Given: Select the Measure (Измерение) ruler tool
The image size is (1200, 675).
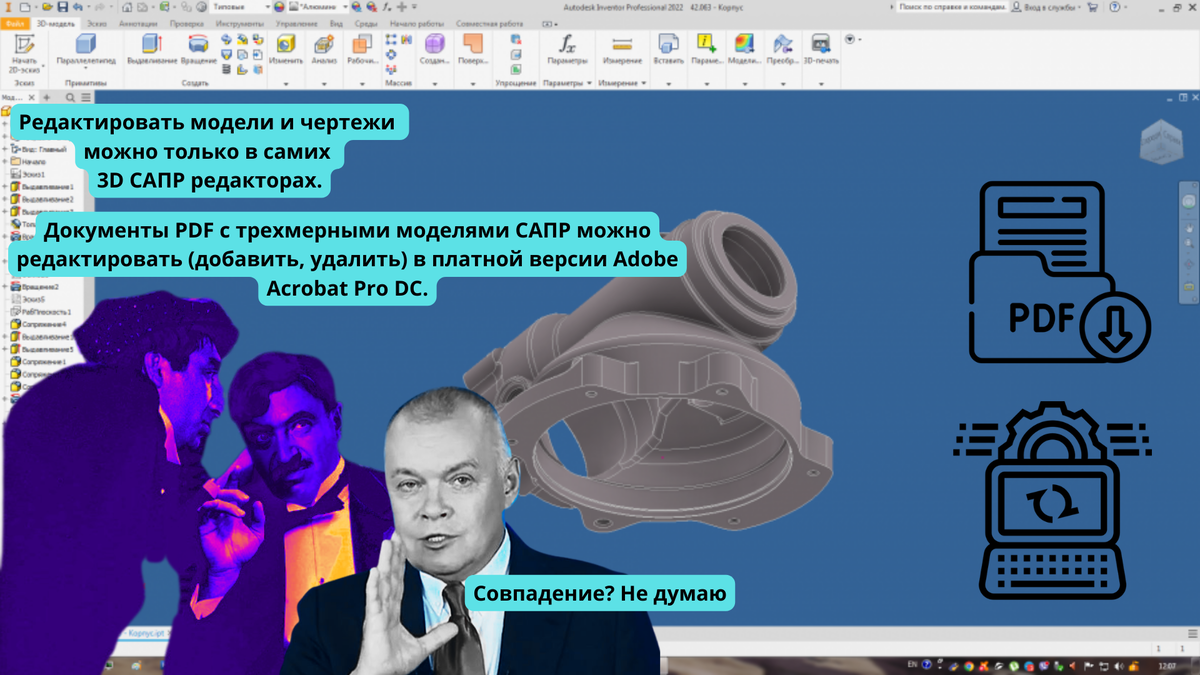Looking at the screenshot, I should point(622,49).
